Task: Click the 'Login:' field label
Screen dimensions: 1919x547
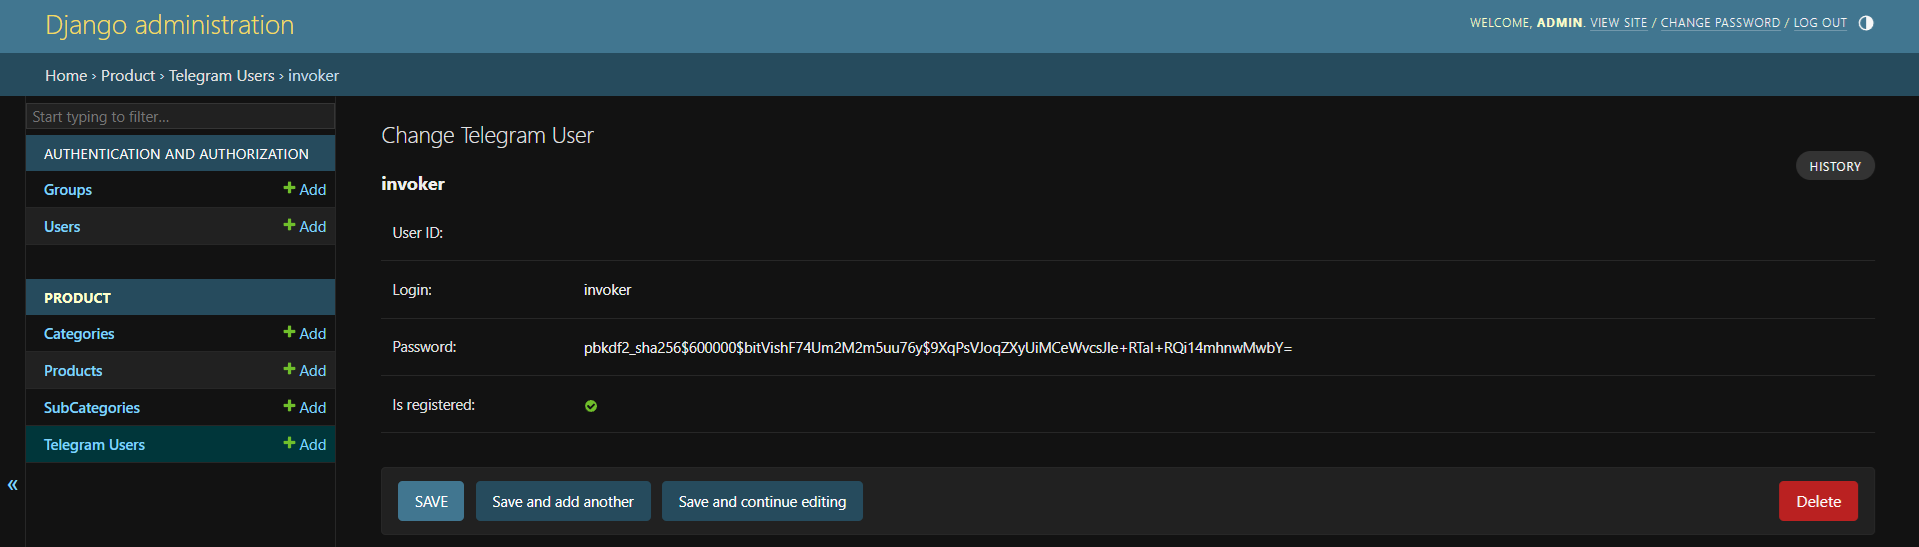Action: (x=412, y=290)
